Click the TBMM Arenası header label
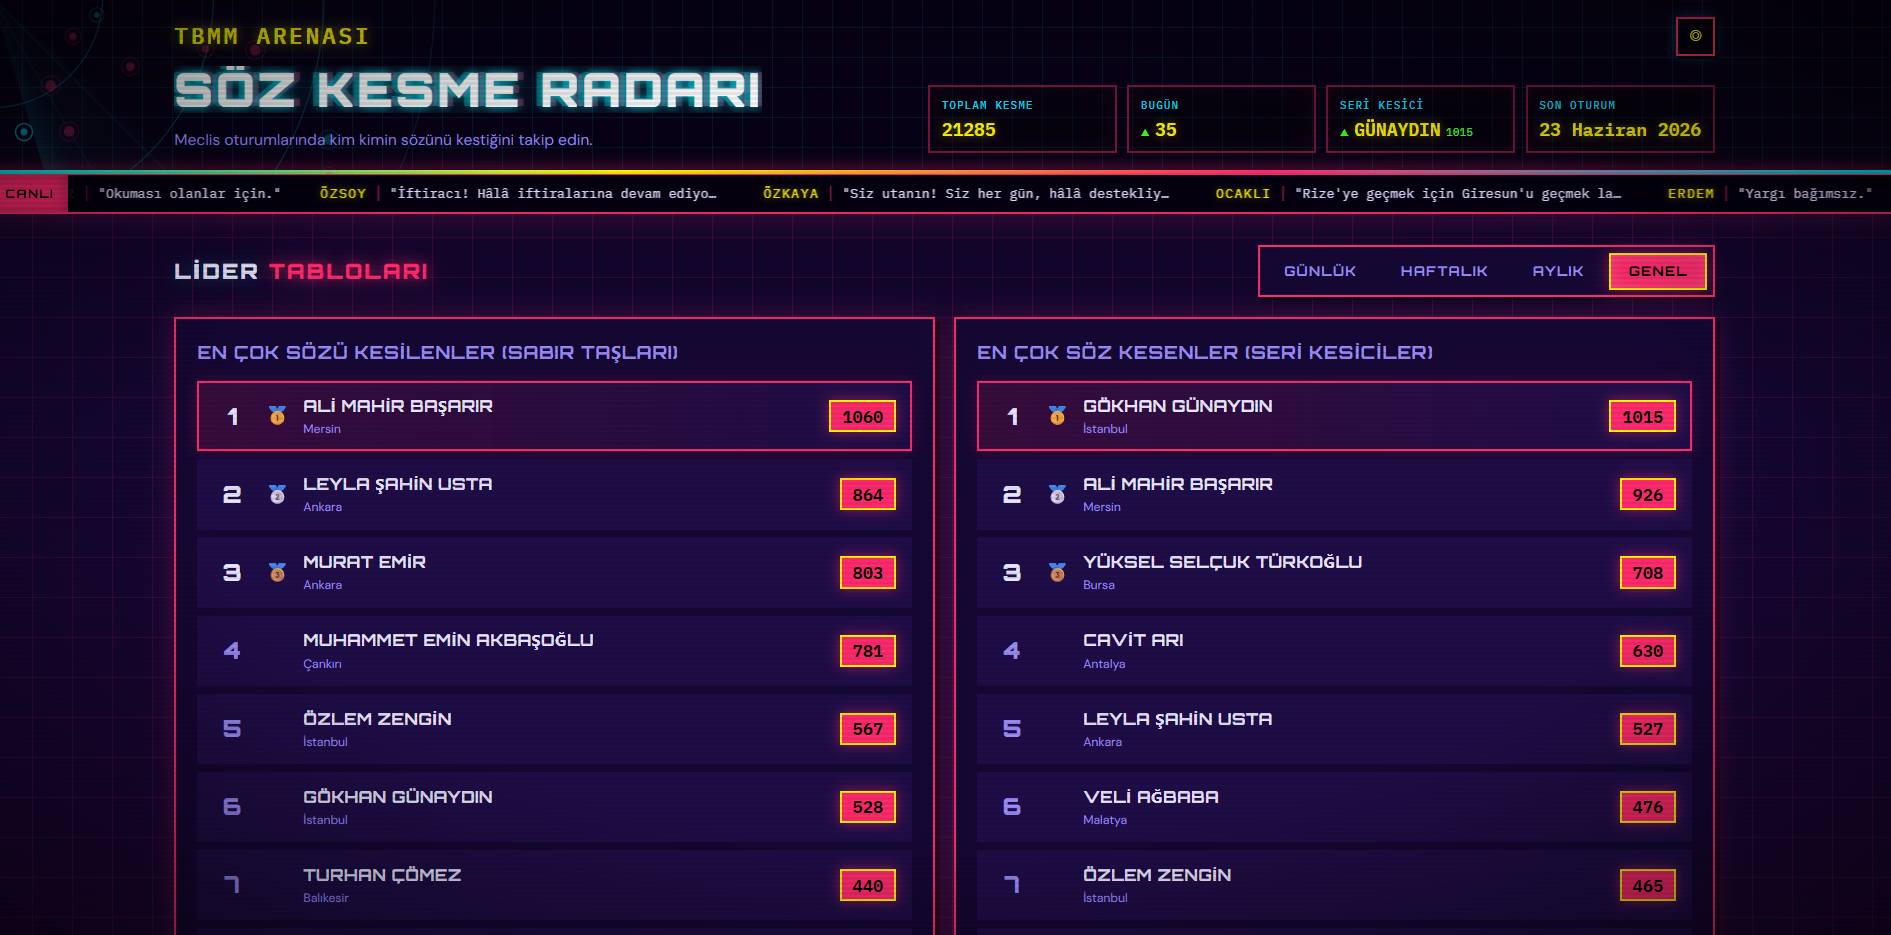 (x=272, y=36)
